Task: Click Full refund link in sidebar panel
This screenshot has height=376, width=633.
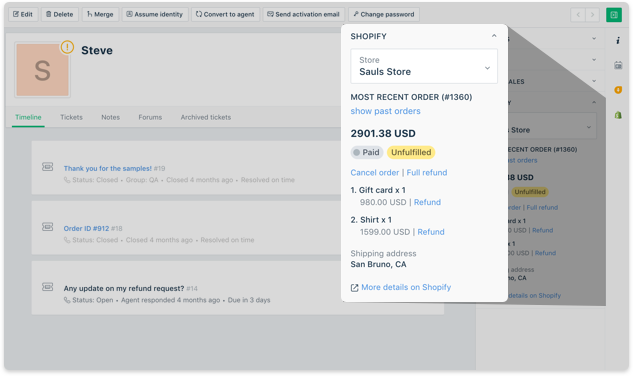Action: tap(542, 208)
